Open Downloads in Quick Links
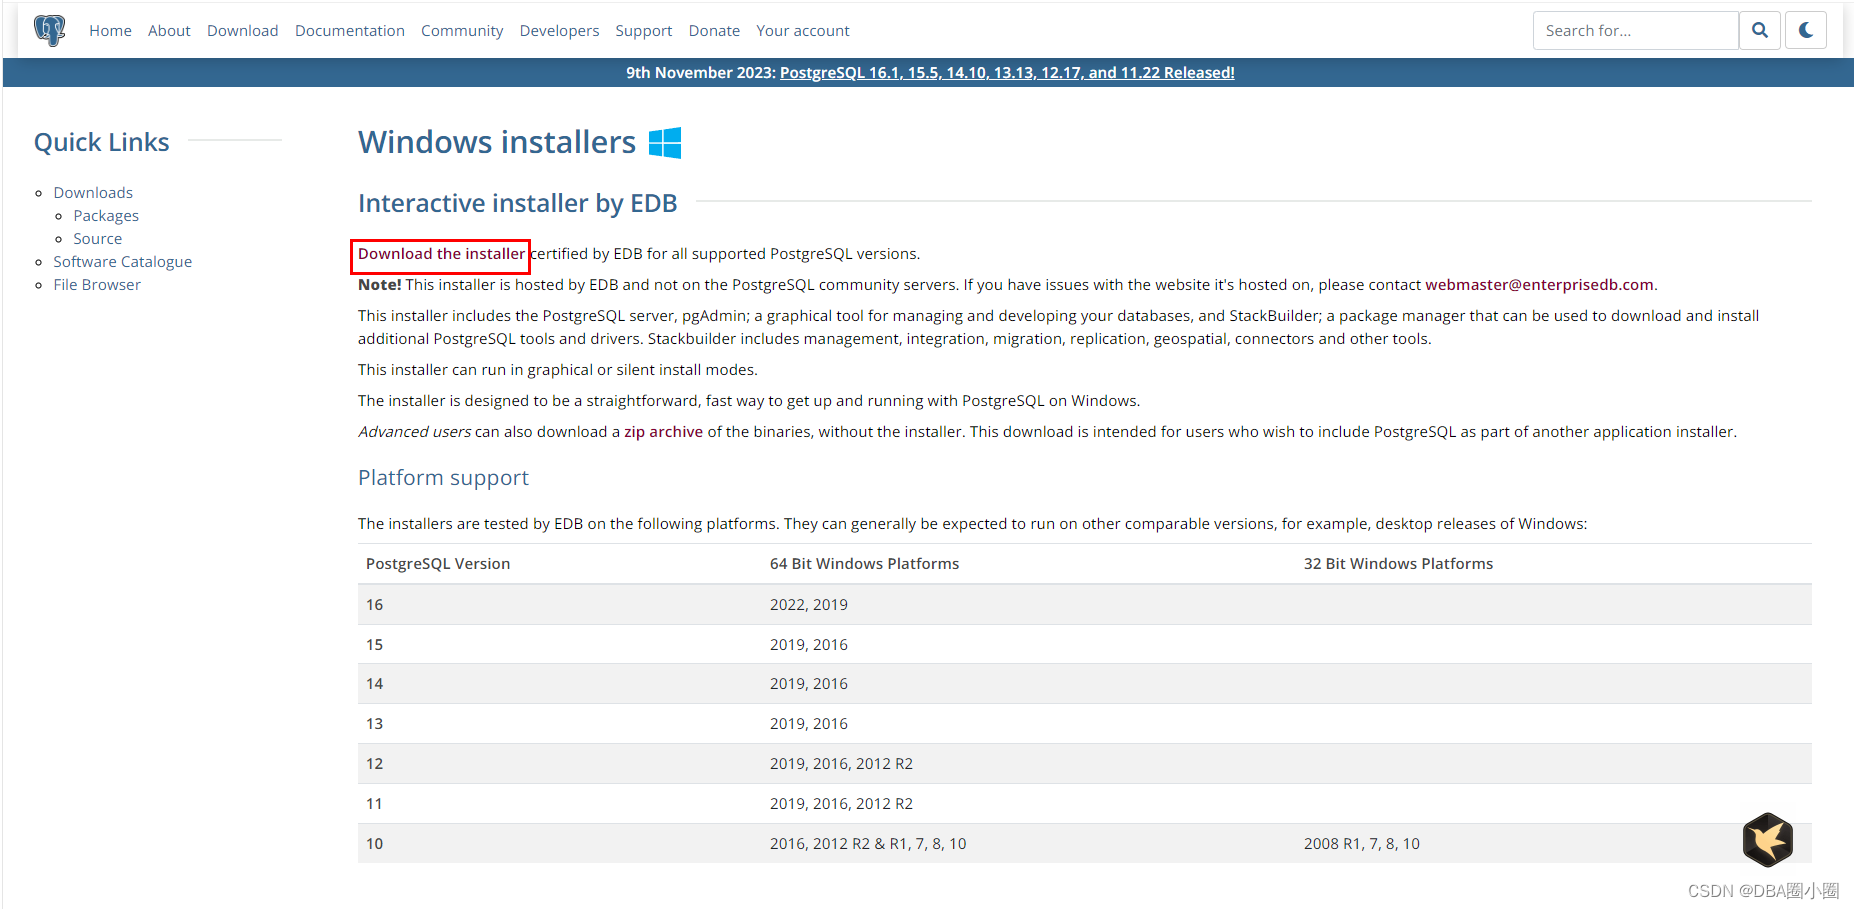 pos(93,193)
